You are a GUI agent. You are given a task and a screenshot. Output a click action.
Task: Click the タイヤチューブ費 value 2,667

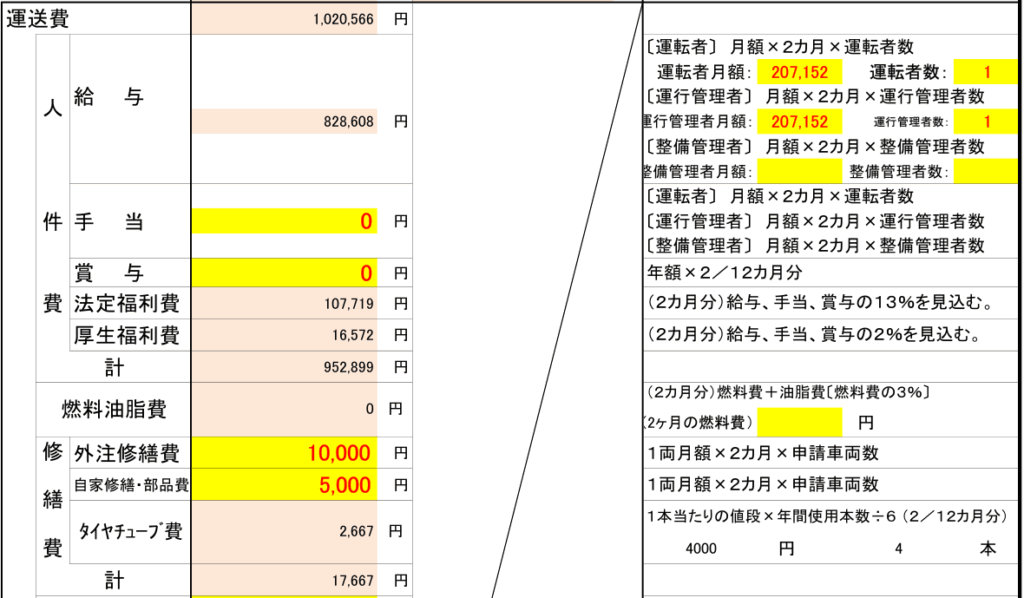pos(357,531)
